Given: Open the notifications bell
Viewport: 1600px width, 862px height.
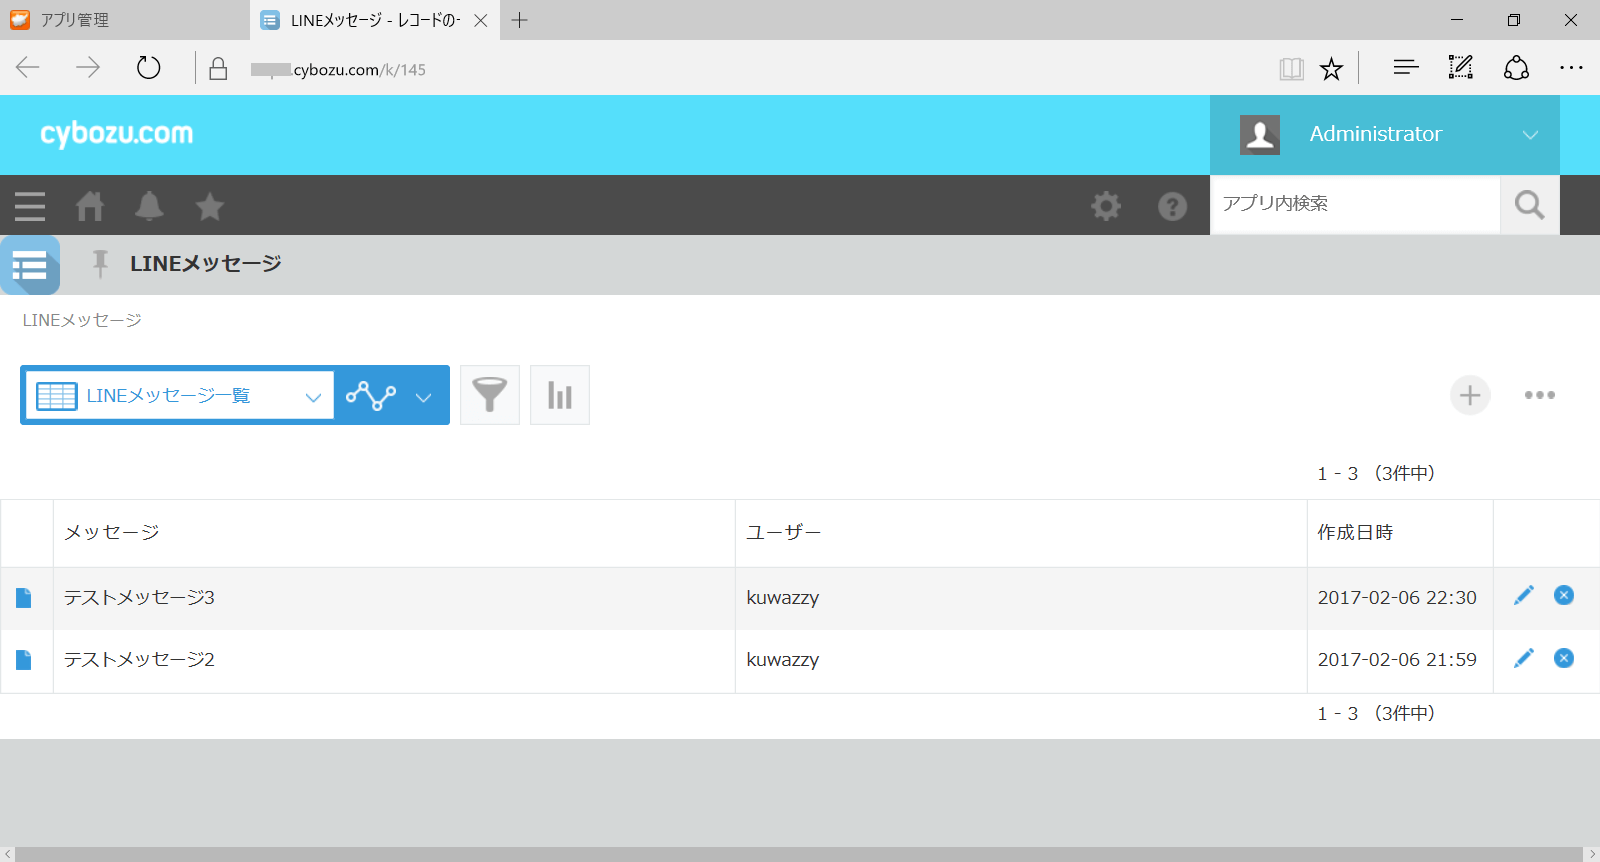Looking at the screenshot, I should [x=149, y=206].
